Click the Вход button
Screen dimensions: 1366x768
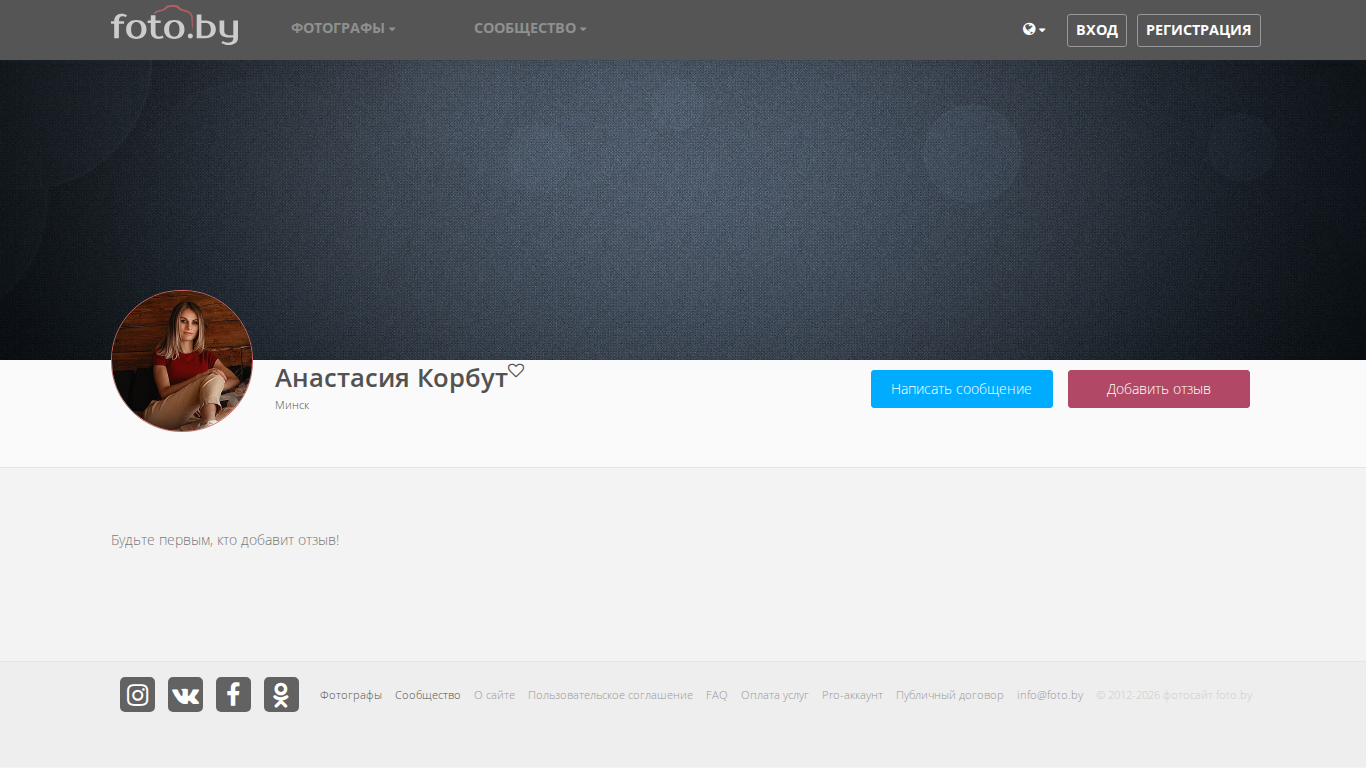click(x=1097, y=30)
